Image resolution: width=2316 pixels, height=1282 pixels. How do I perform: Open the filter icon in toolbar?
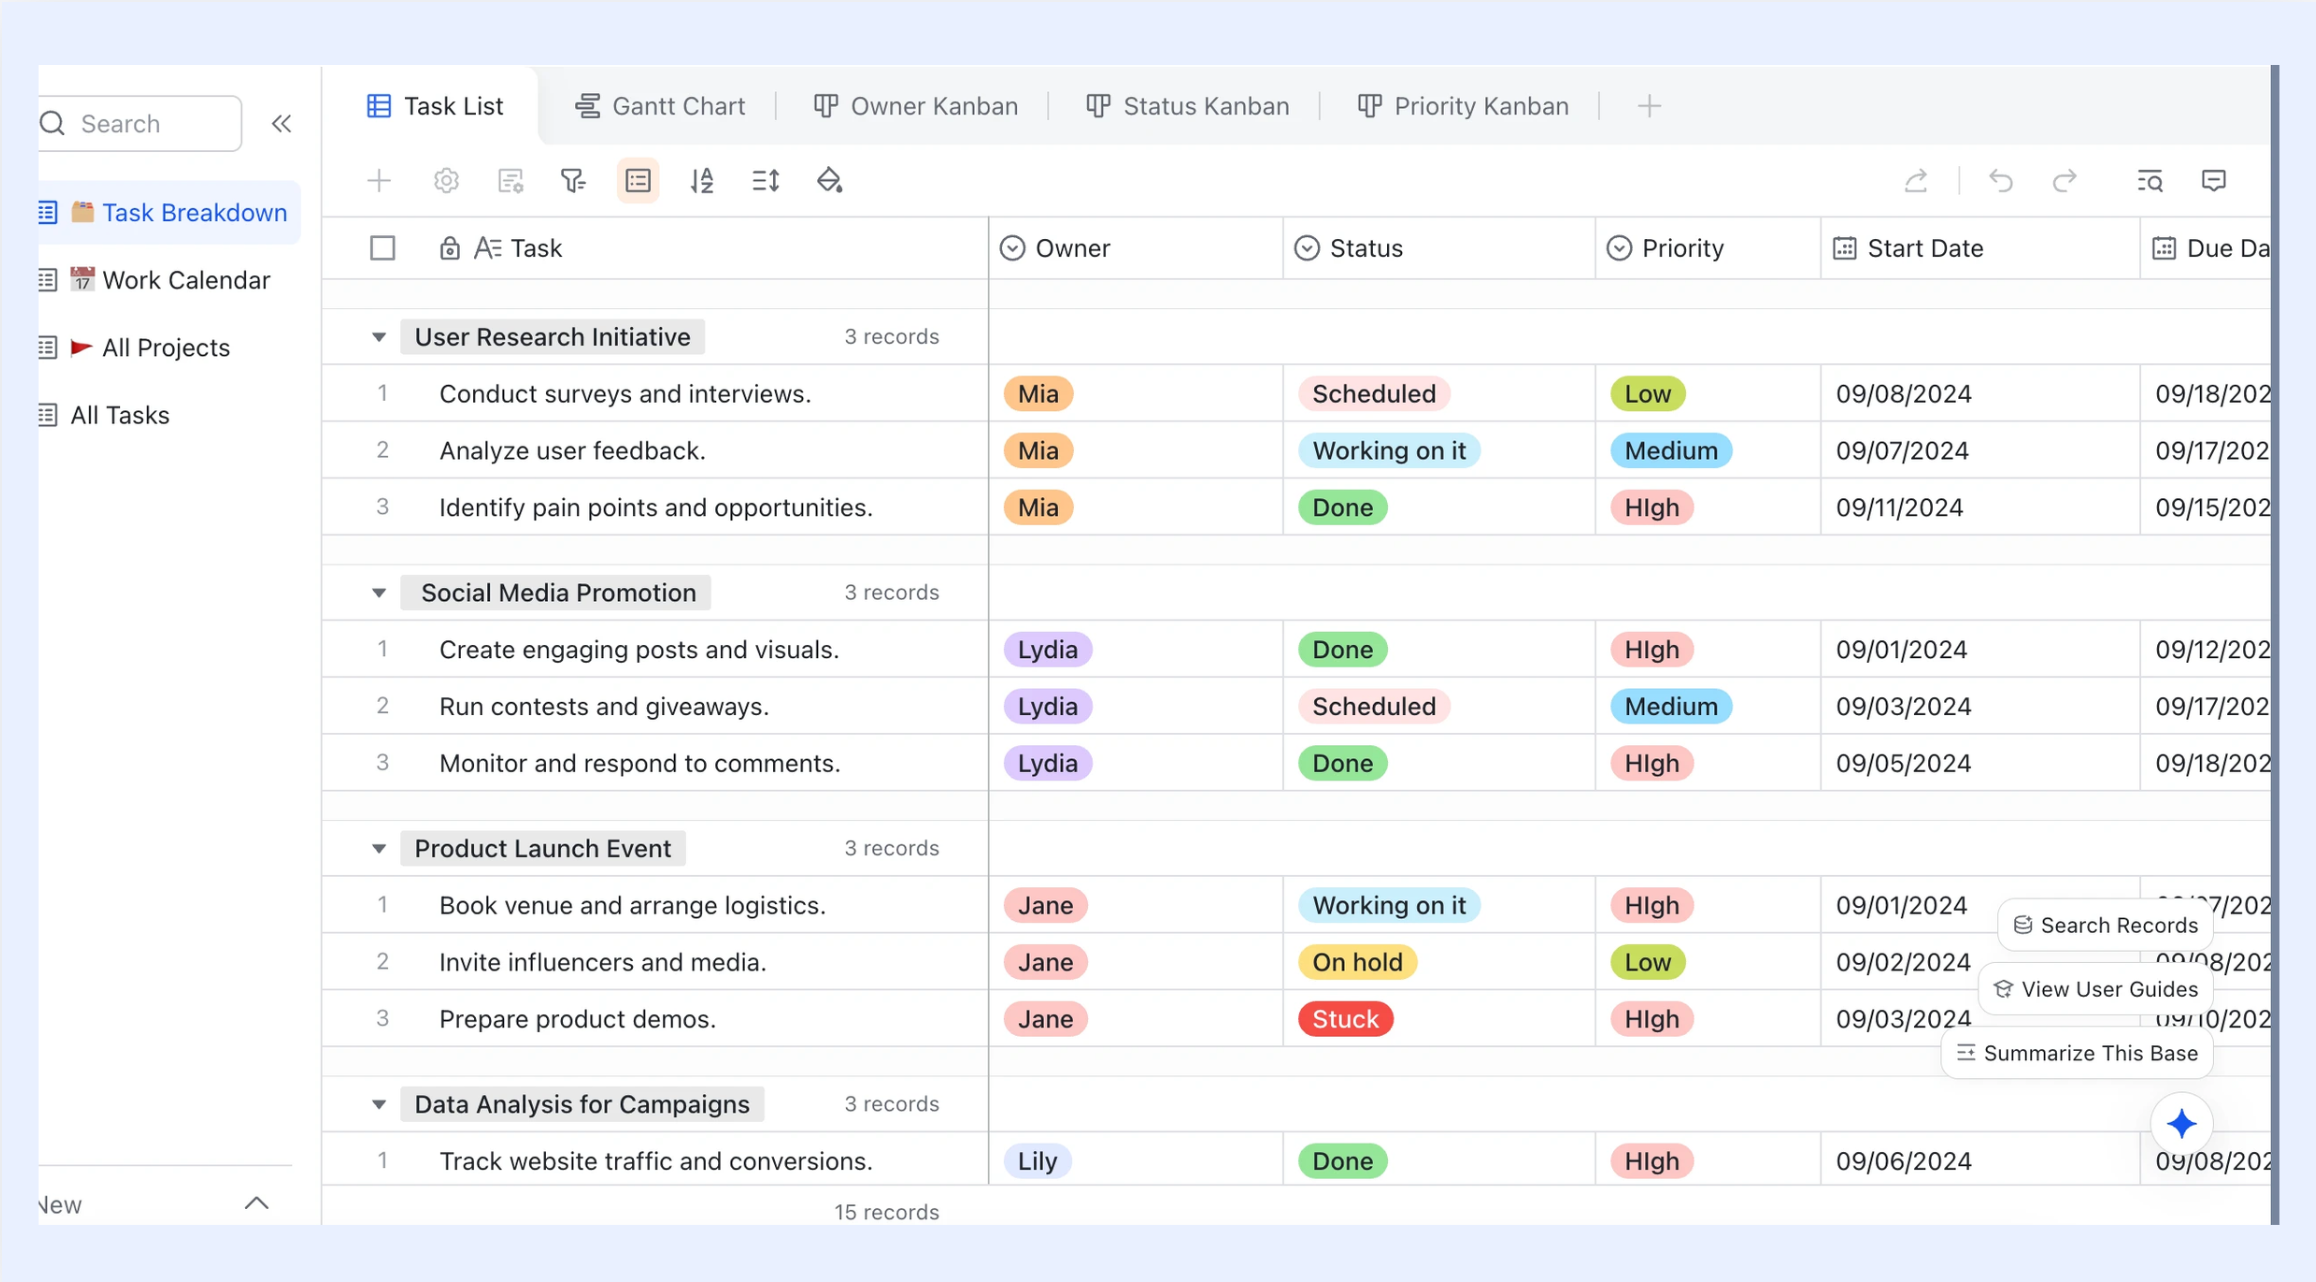pos(573,180)
